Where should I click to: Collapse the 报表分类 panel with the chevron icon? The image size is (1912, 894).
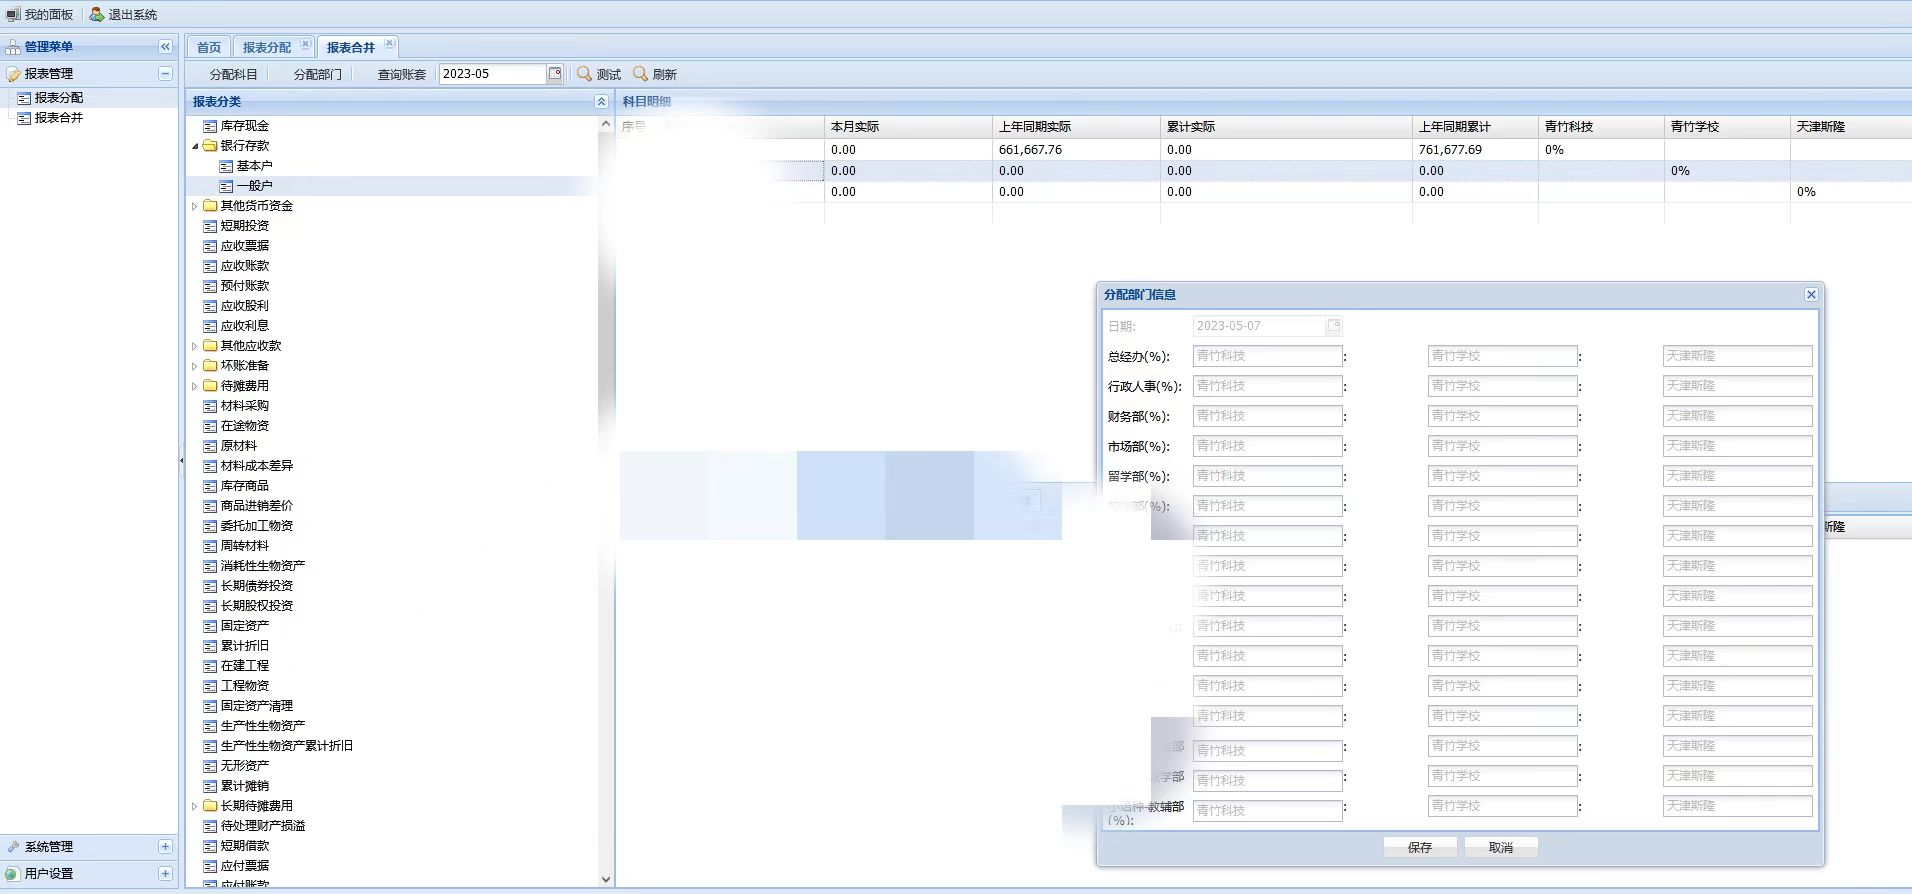click(x=601, y=102)
